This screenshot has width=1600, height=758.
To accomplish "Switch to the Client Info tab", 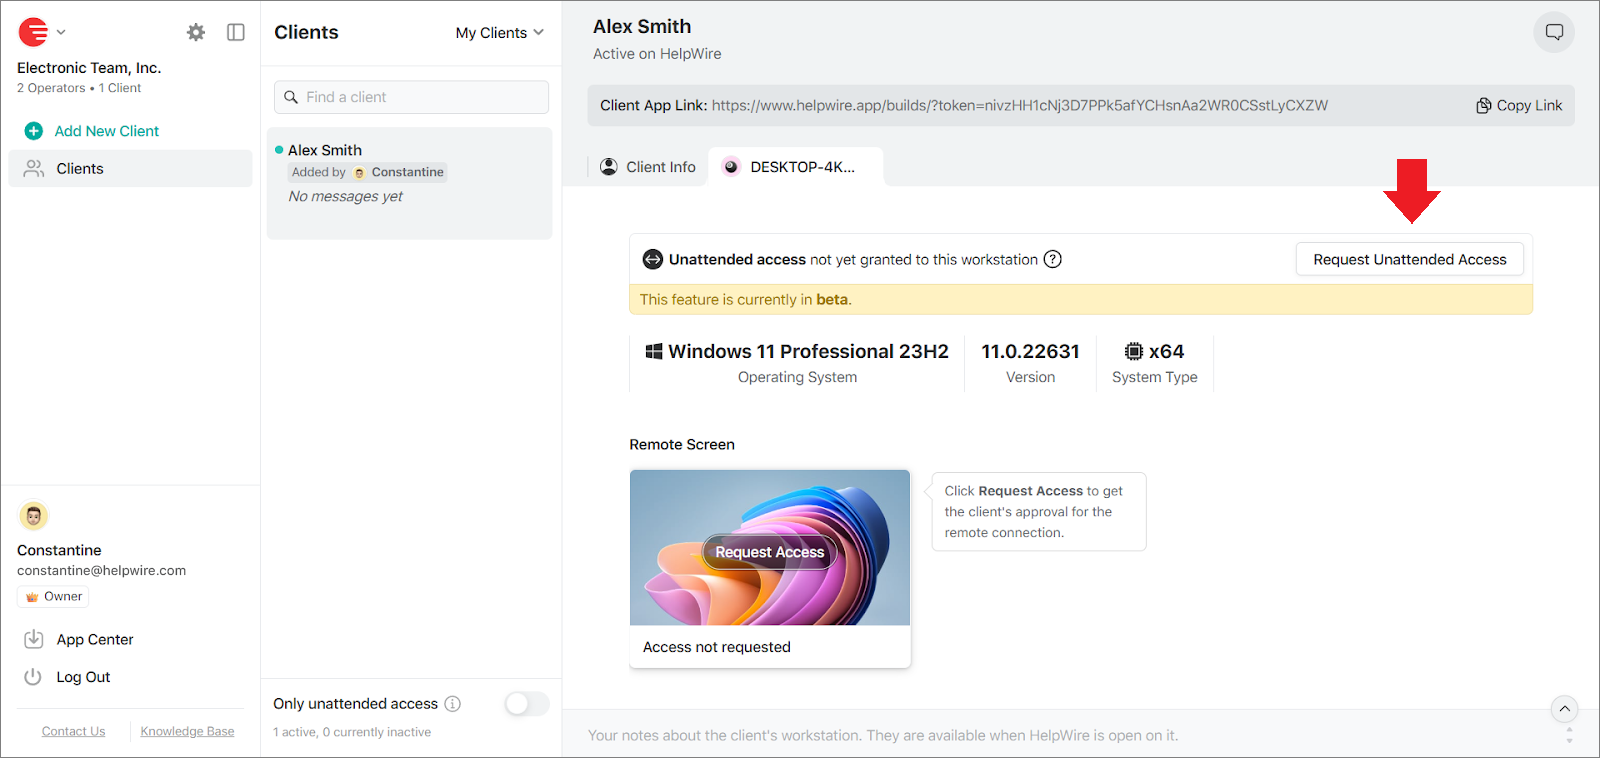I will (648, 167).
